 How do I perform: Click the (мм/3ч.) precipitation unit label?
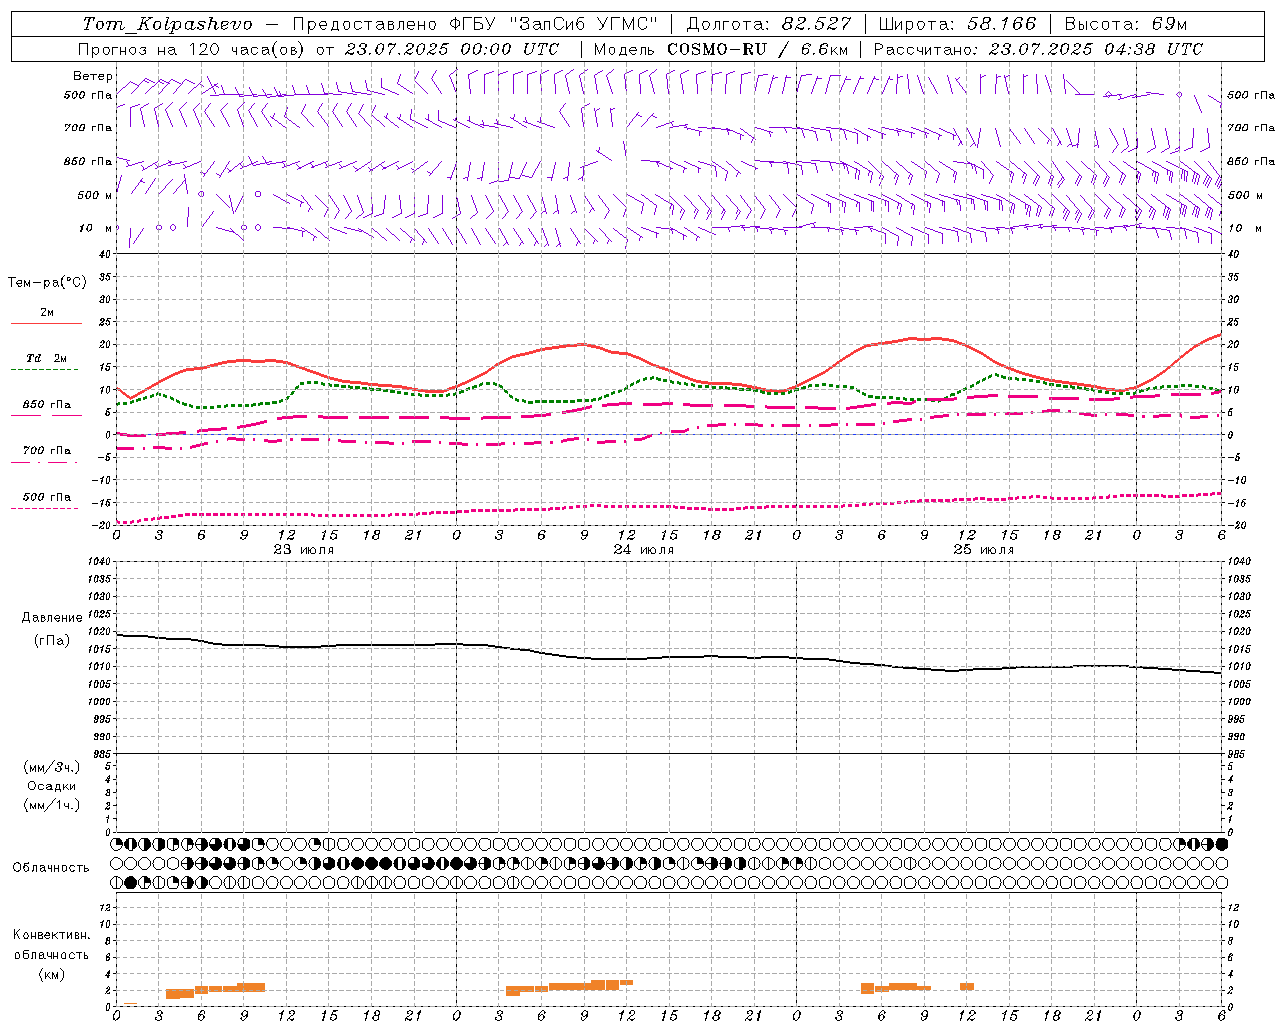[52, 768]
